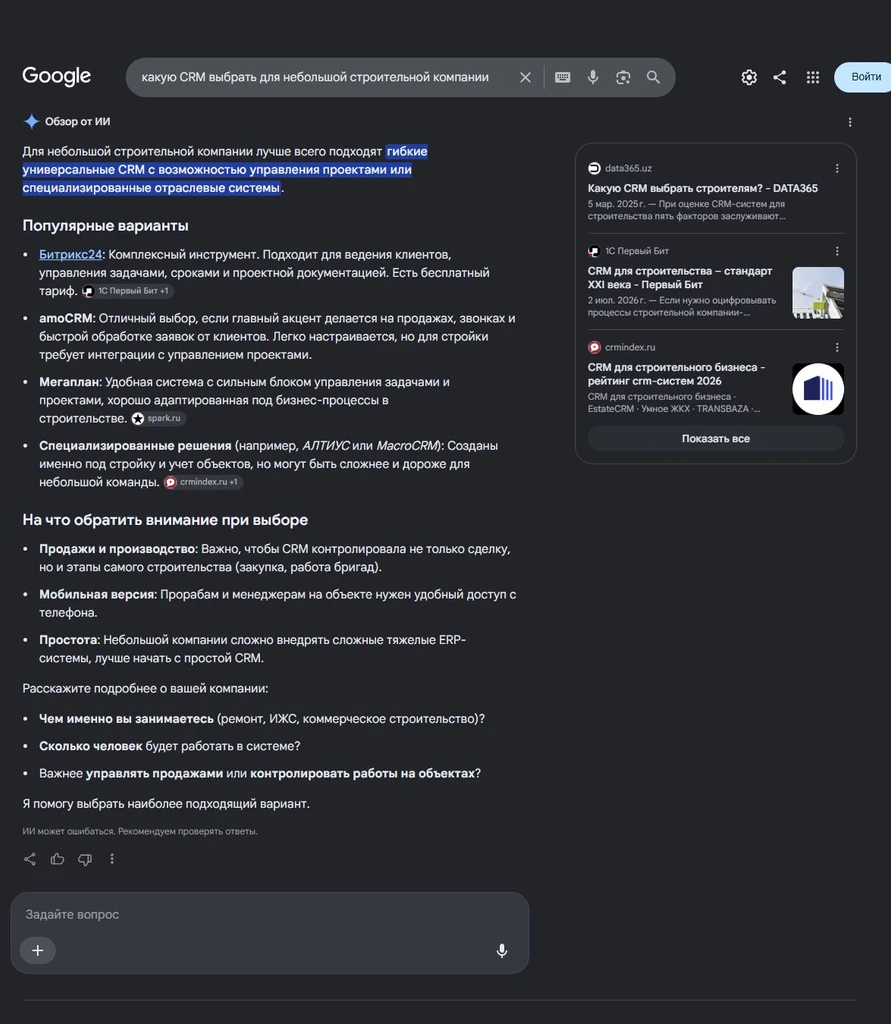Click Показать все button
The image size is (891, 1024).
tap(716, 439)
